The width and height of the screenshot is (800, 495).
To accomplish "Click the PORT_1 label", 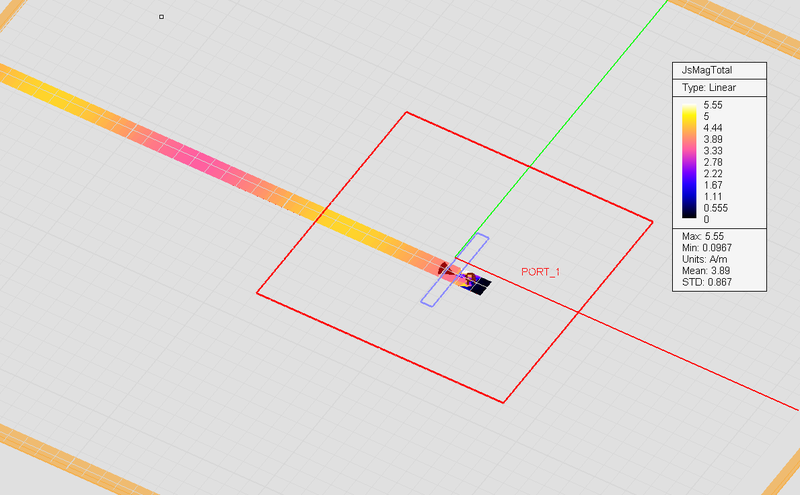I will tap(540, 272).
